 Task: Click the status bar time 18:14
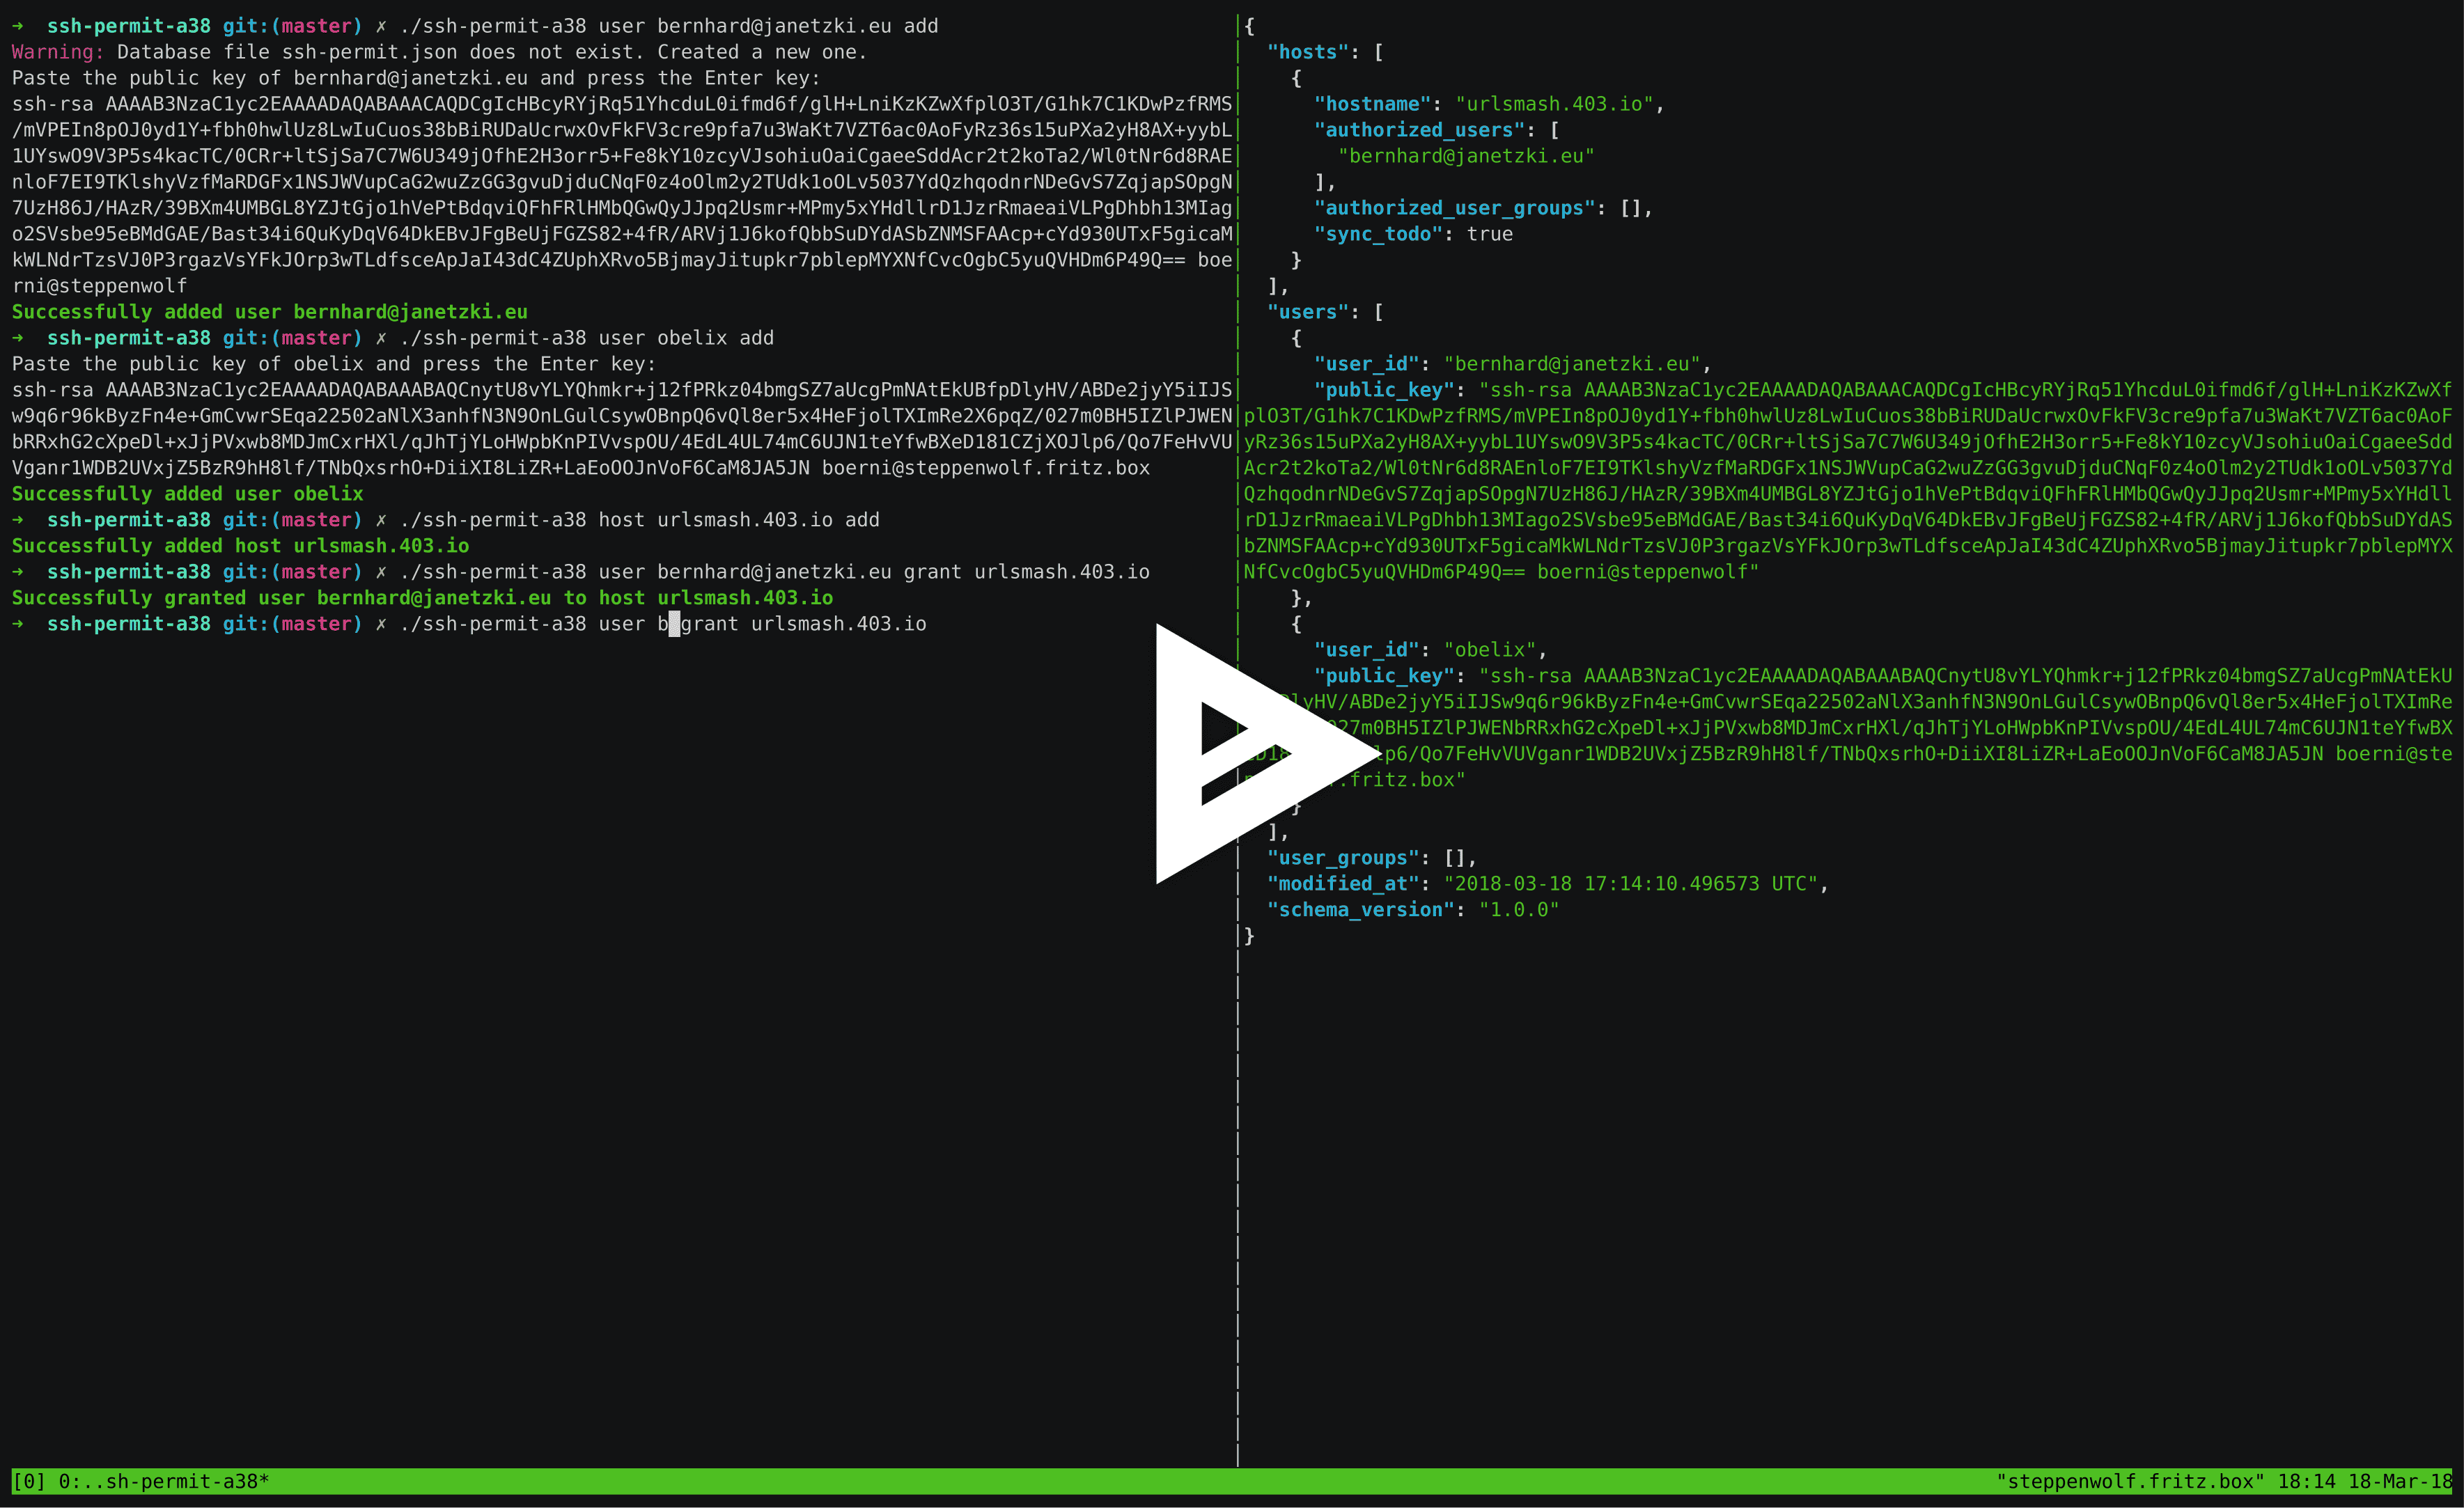point(2306,1481)
